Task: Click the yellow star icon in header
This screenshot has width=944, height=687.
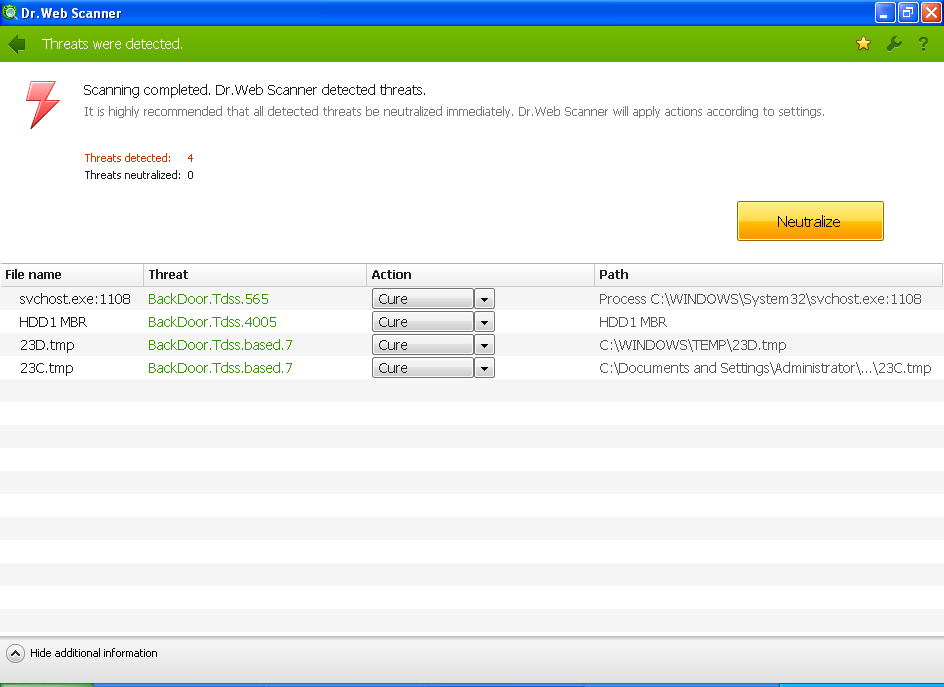Action: (863, 44)
